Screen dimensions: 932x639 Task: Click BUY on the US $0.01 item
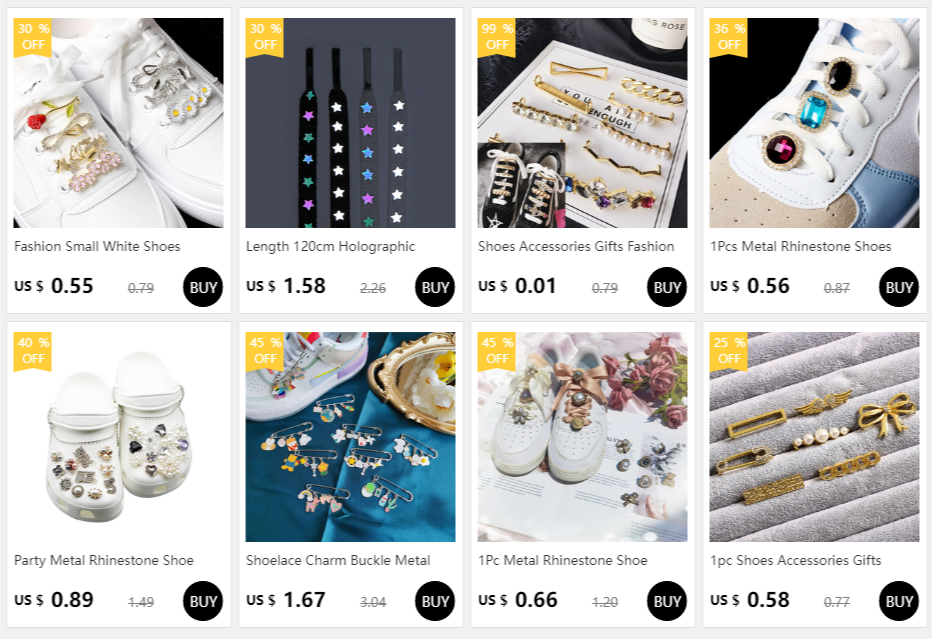point(666,287)
